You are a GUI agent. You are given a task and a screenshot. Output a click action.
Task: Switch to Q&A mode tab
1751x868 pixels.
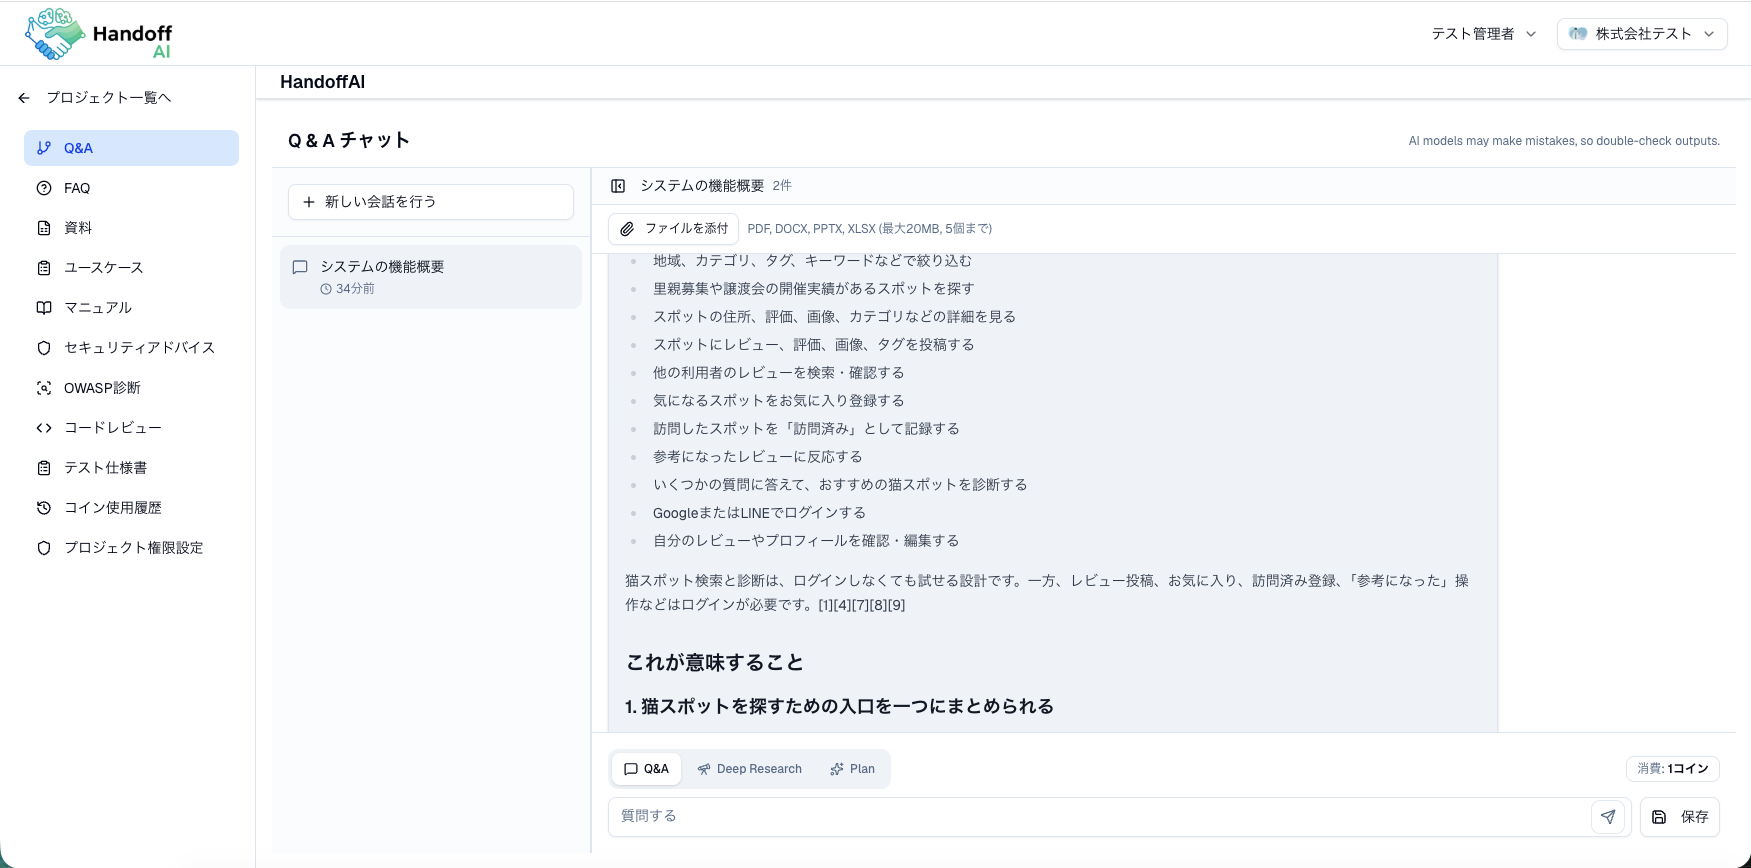[646, 769]
